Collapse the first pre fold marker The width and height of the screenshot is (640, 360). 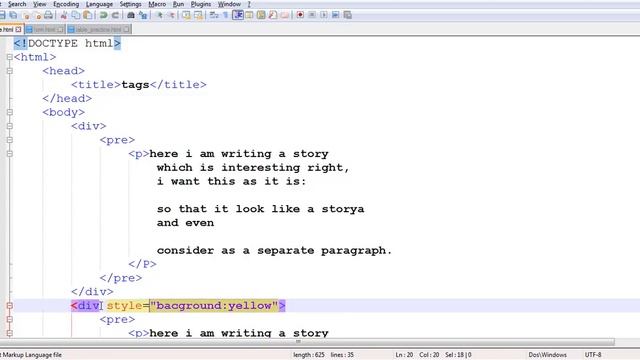coord(9,140)
